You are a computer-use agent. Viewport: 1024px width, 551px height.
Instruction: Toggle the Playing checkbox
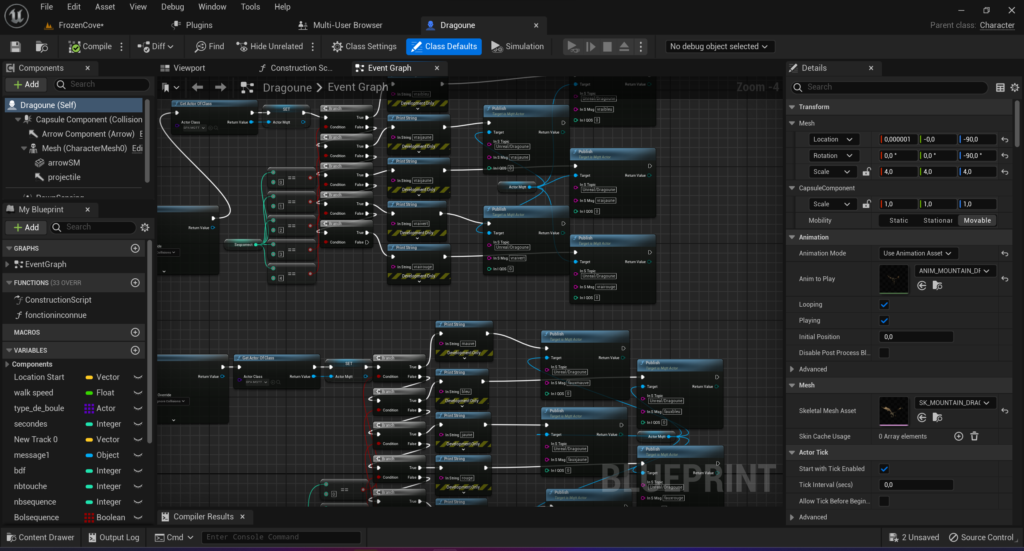[884, 321]
